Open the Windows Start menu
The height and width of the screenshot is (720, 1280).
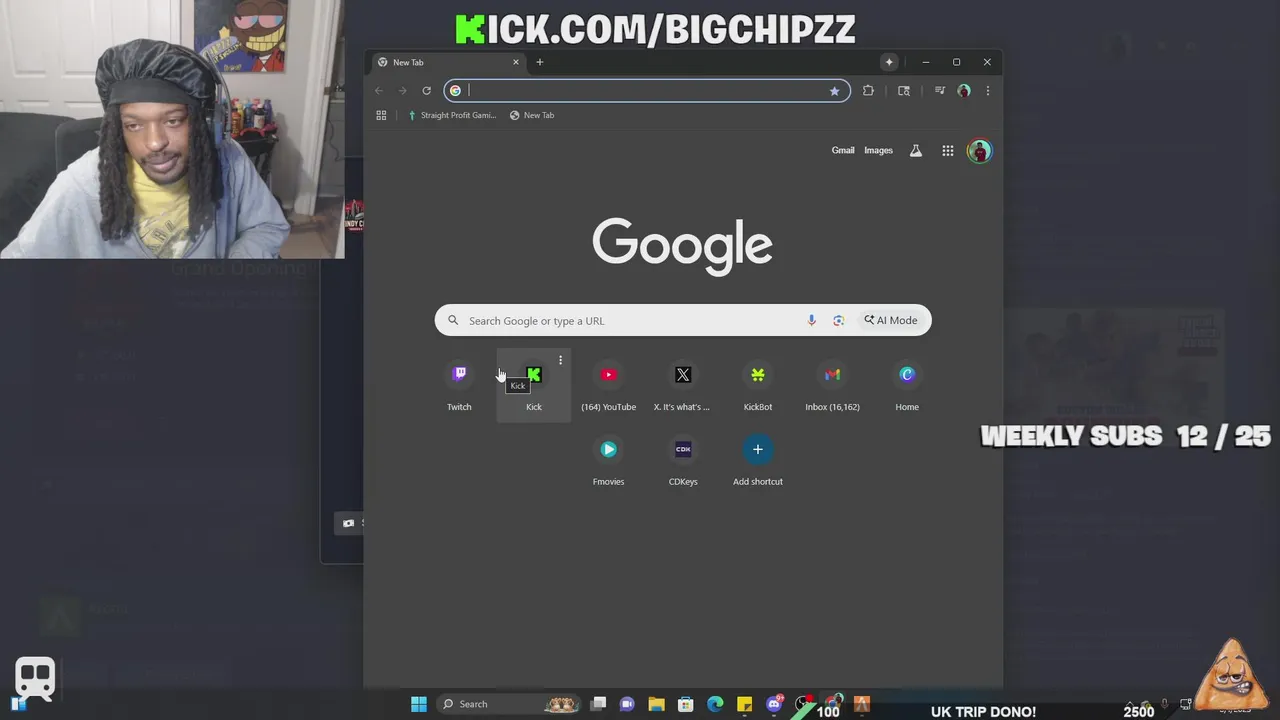[x=419, y=704]
